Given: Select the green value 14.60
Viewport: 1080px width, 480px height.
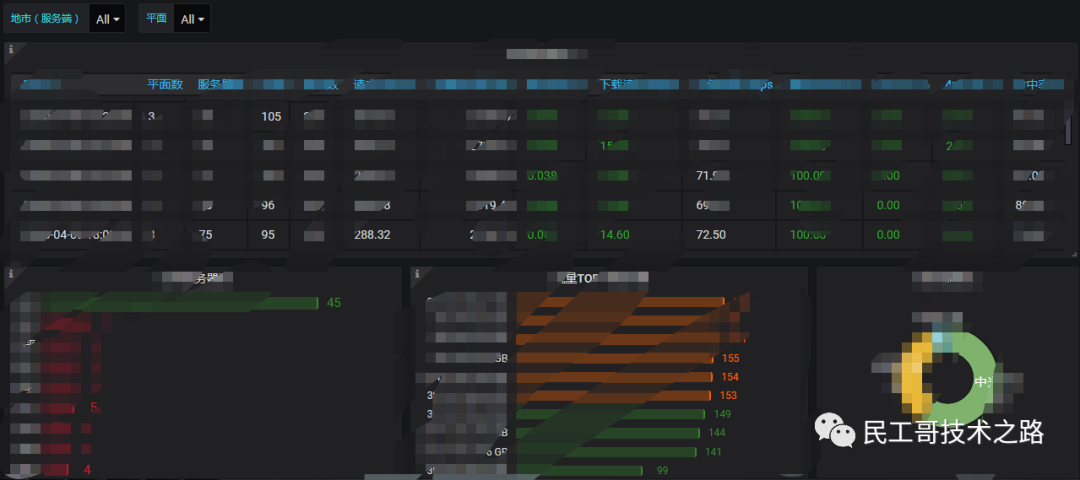Looking at the screenshot, I should (x=612, y=235).
